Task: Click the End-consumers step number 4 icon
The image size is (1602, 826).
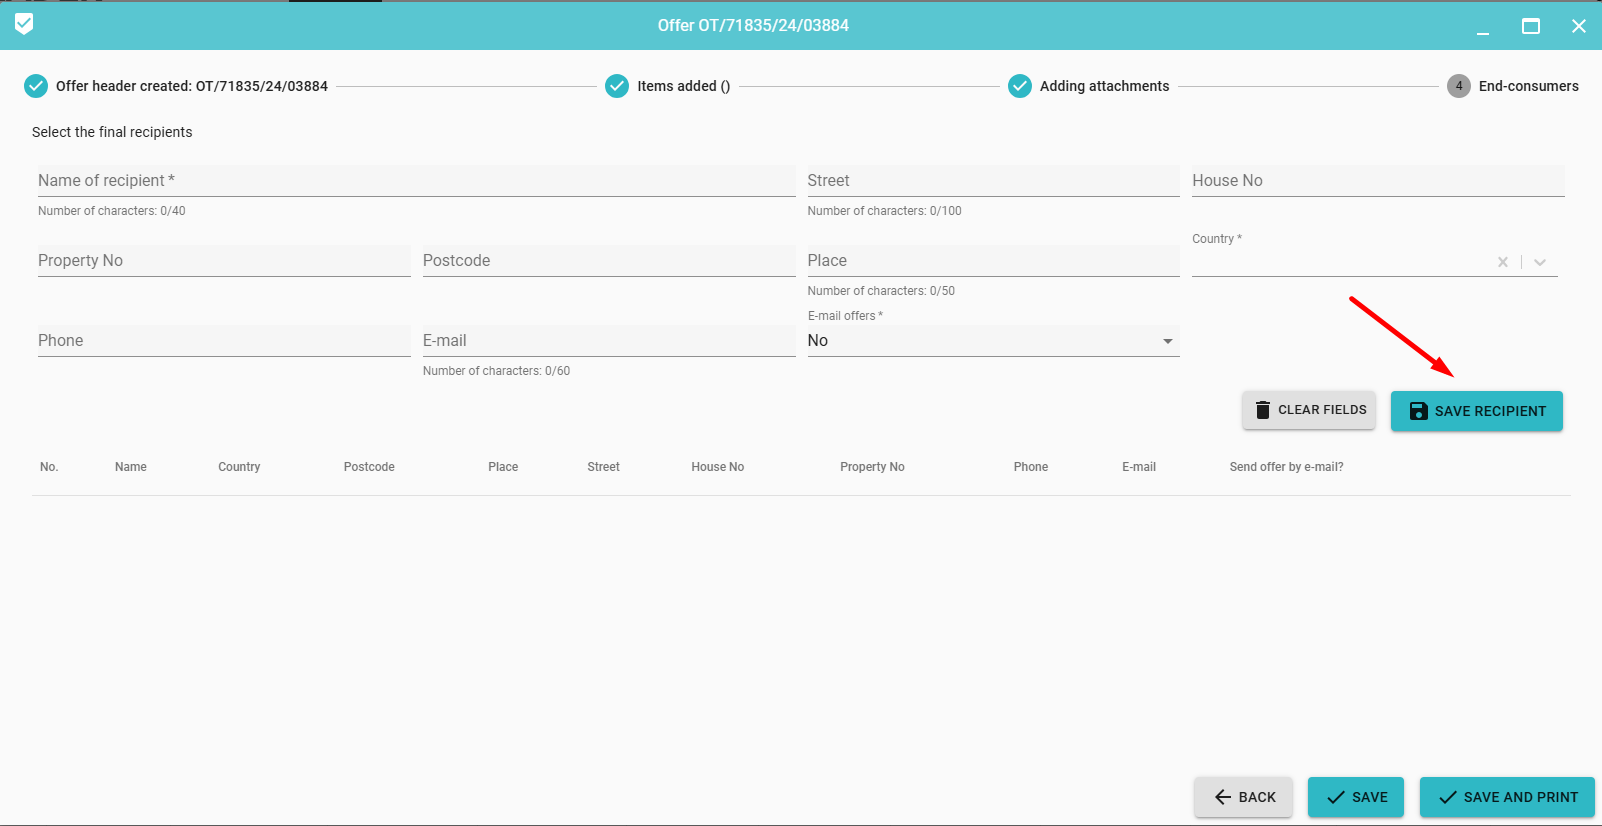Action: (1458, 86)
